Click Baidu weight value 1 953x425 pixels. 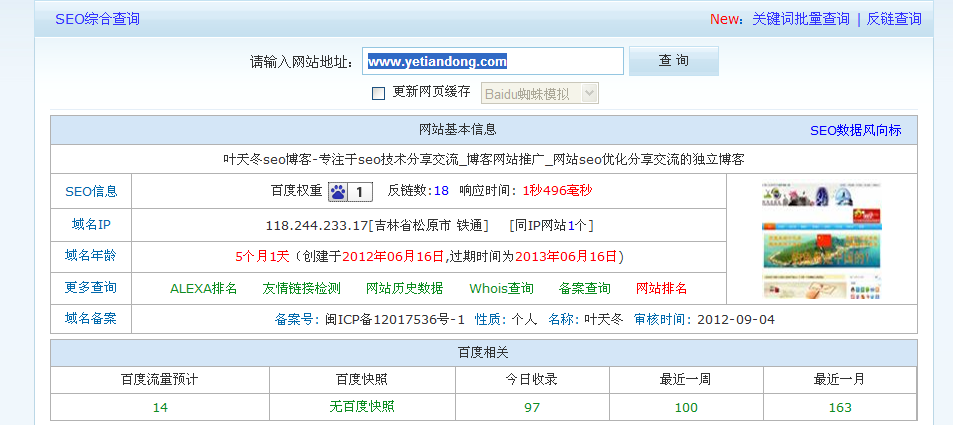pyautogui.click(x=360, y=192)
